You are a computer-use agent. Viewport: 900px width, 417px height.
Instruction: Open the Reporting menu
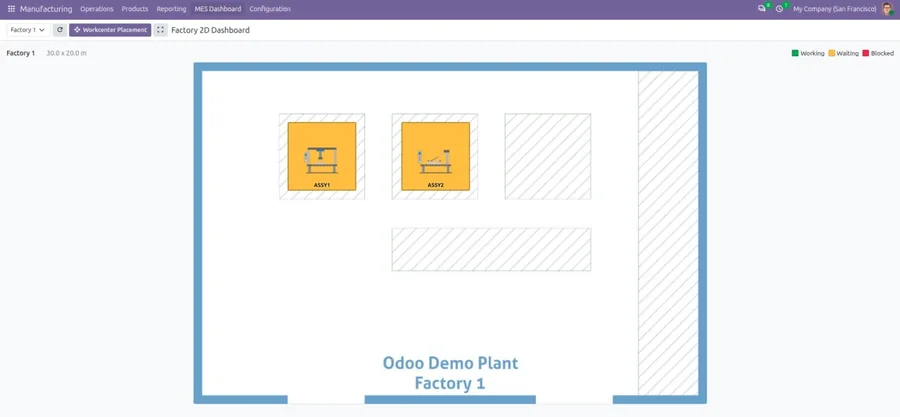click(x=171, y=9)
